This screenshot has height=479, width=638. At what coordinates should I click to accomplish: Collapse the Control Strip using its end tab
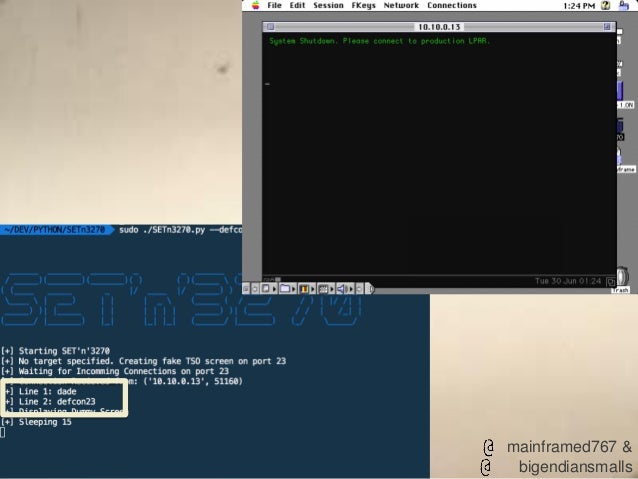(370, 289)
